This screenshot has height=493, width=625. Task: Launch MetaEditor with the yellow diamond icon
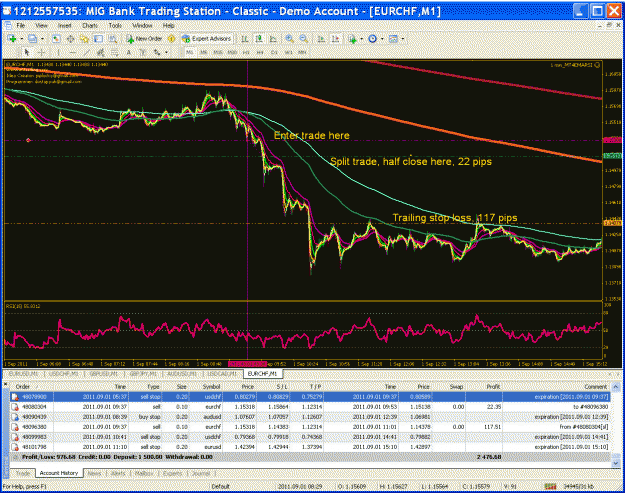[x=171, y=39]
